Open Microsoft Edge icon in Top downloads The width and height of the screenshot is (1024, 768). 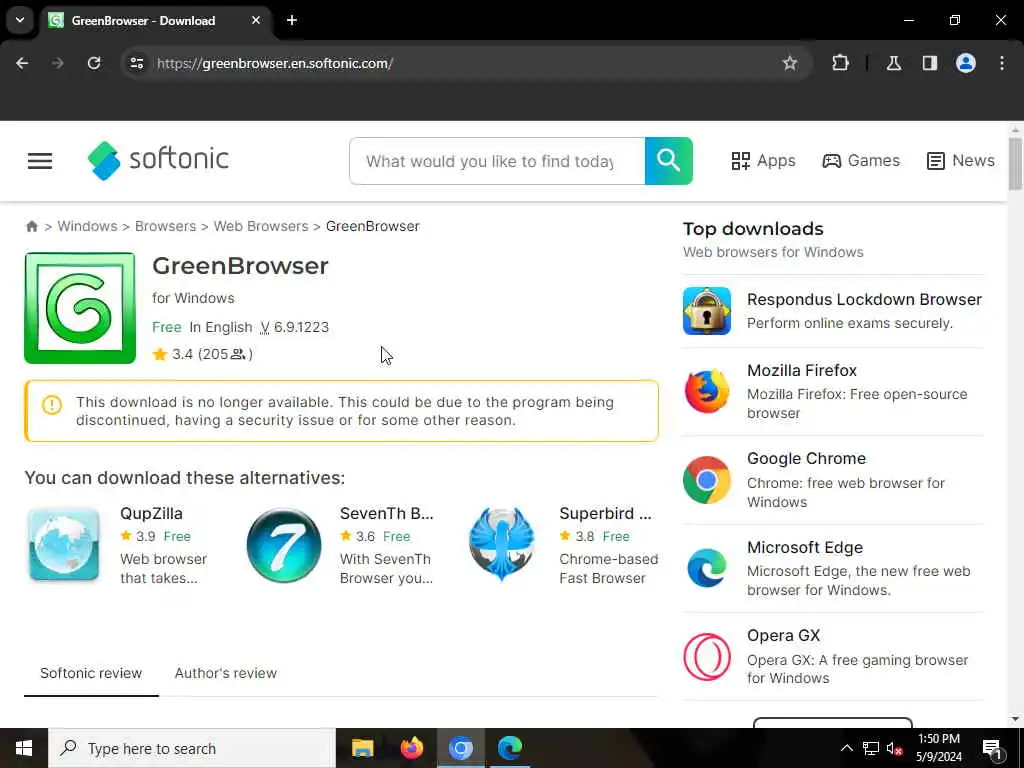(707, 568)
